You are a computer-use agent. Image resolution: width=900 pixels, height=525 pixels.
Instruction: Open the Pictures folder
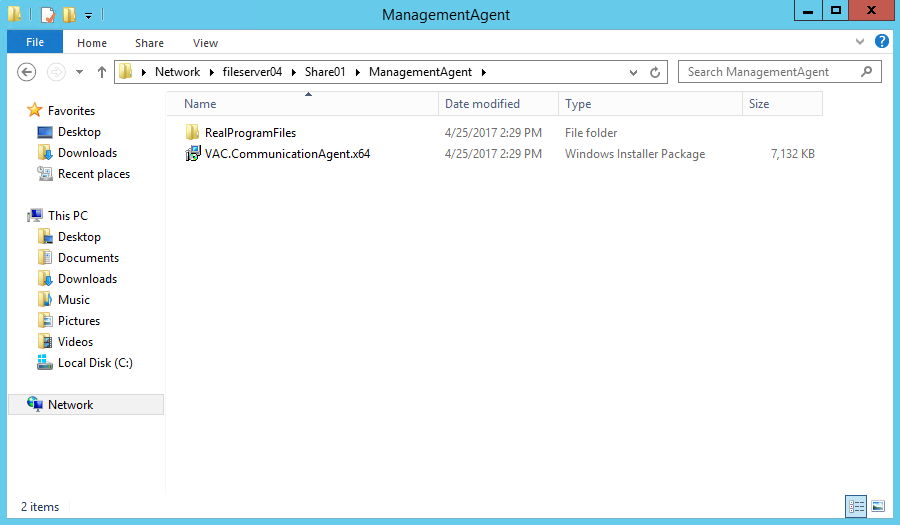(79, 321)
